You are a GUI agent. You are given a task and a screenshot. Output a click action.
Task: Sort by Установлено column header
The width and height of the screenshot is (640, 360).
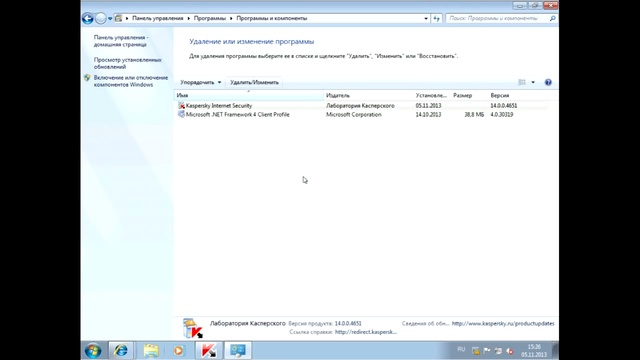point(432,96)
